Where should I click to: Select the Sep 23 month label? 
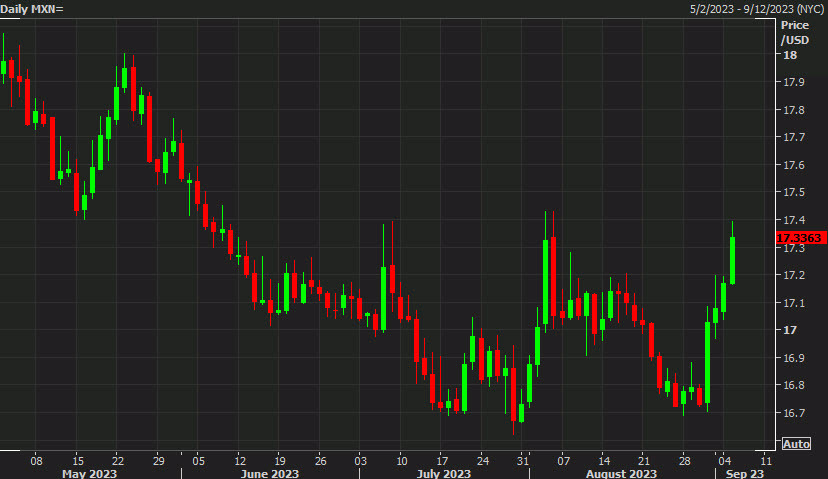pyautogui.click(x=745, y=473)
